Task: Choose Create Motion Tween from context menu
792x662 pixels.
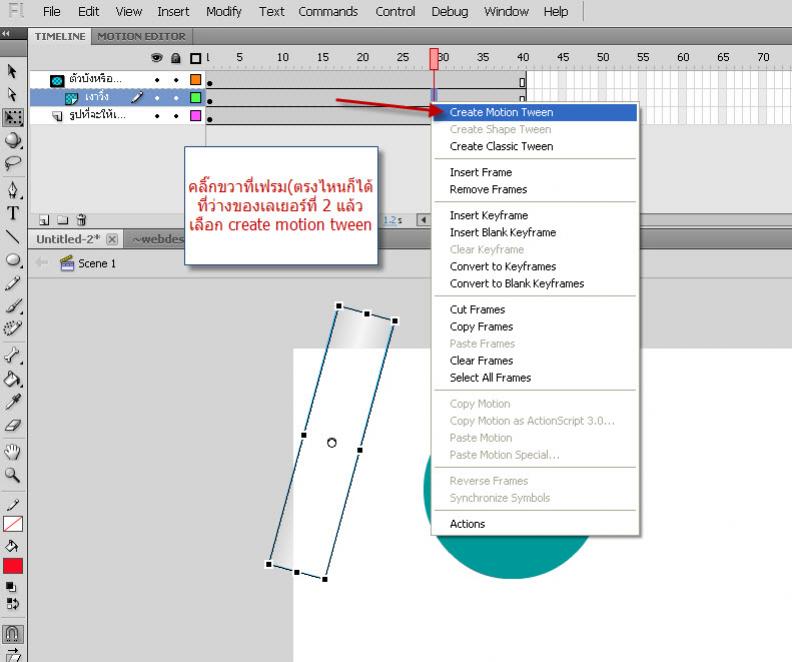Action: tap(534, 112)
